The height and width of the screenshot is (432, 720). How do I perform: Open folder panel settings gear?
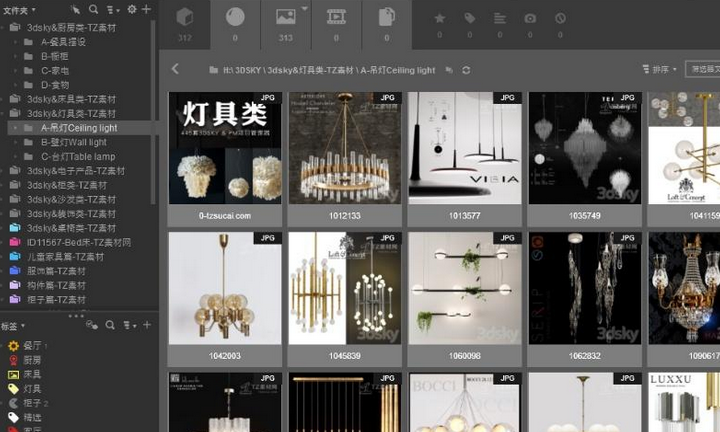point(132,9)
